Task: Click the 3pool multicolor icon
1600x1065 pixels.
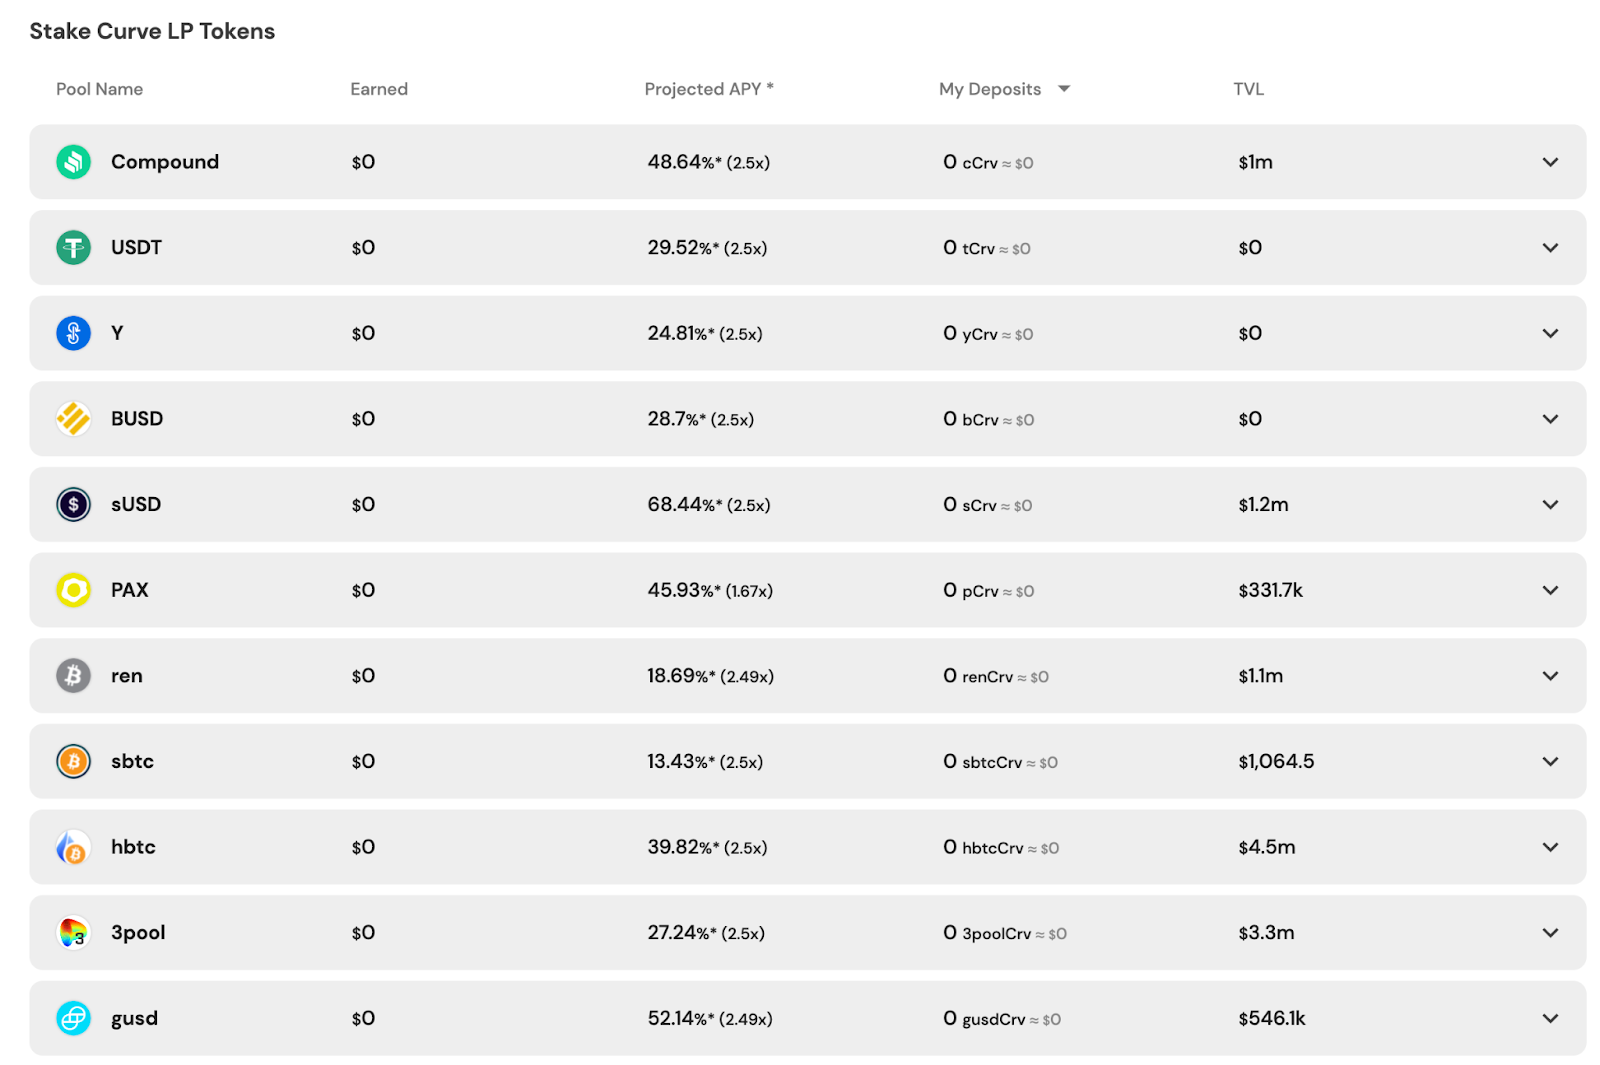Action: pyautogui.click(x=73, y=932)
